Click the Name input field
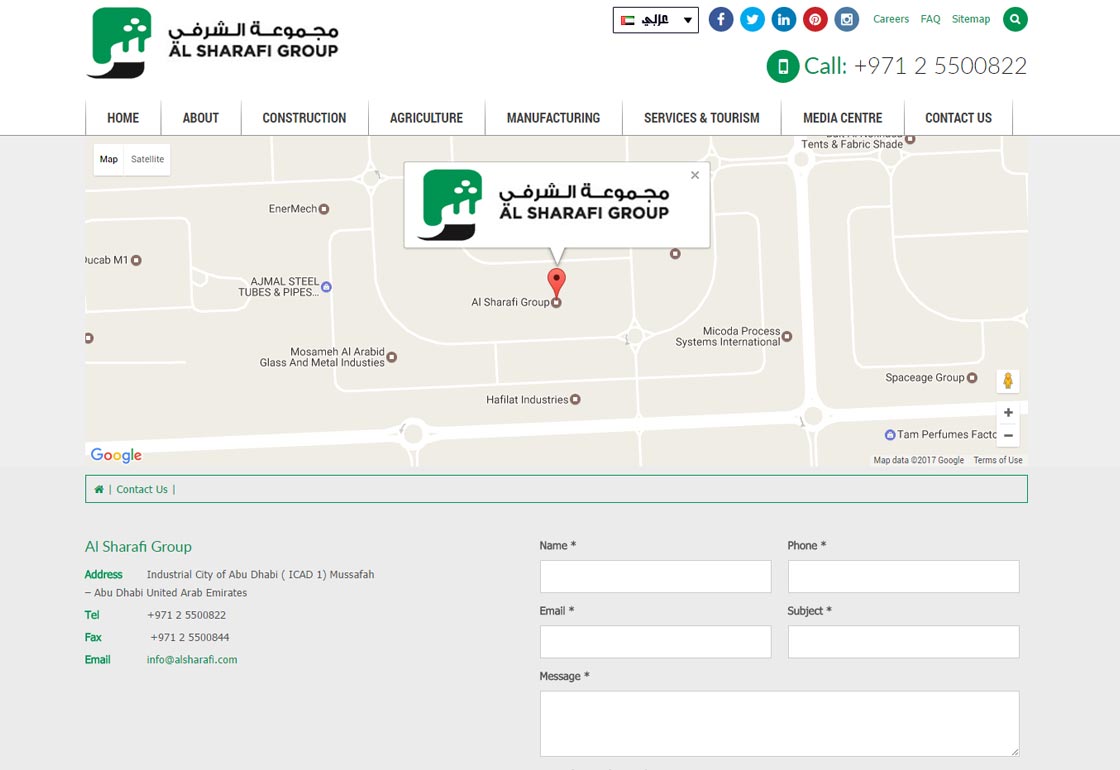Screen dimensions: 1120x770 [656, 576]
